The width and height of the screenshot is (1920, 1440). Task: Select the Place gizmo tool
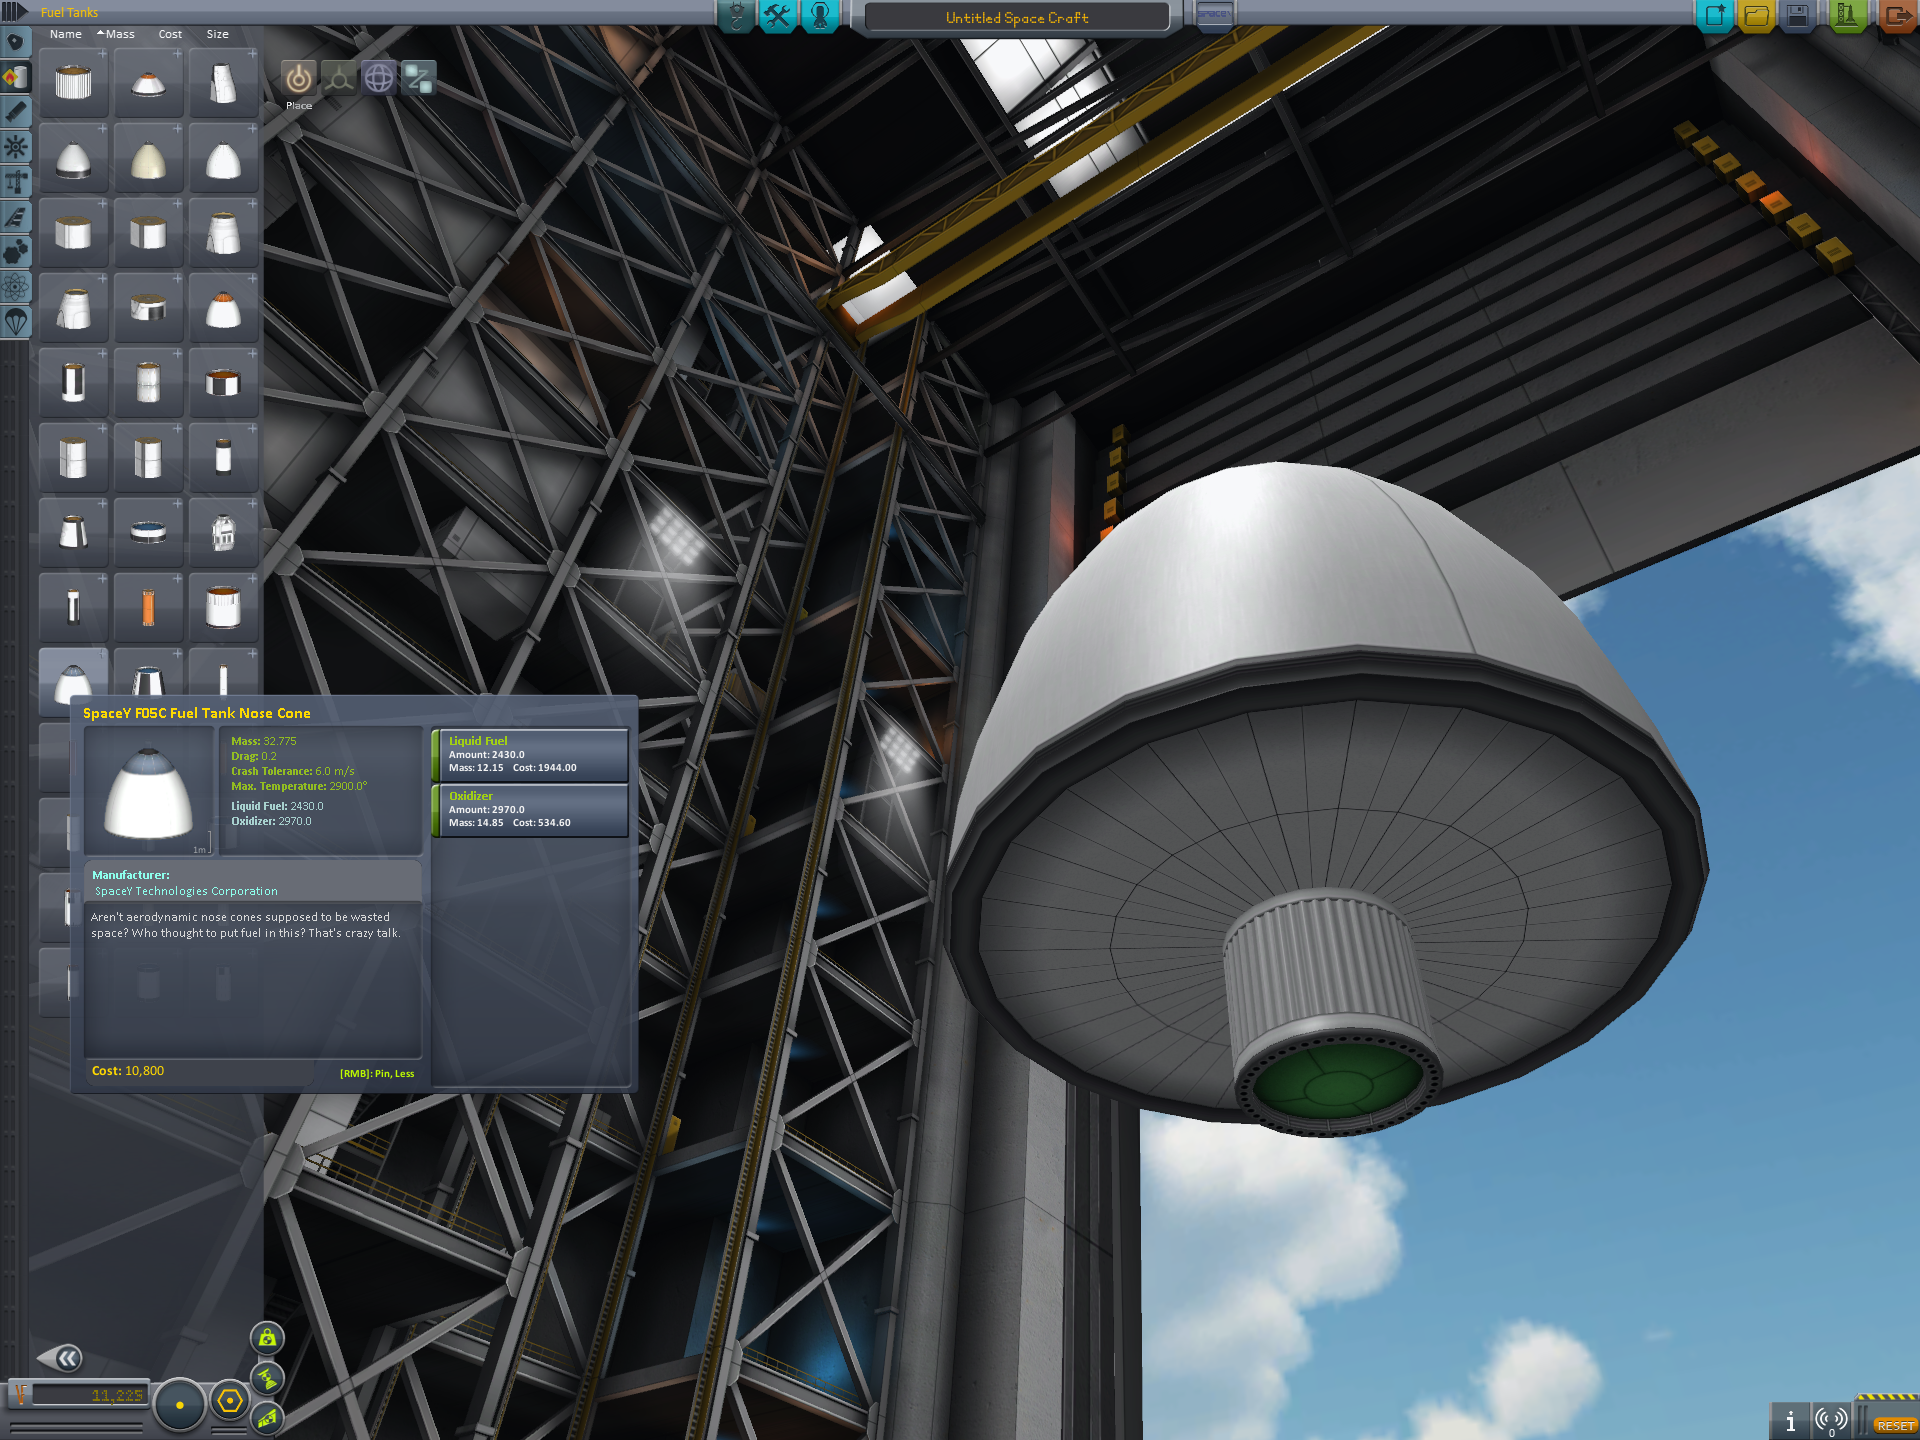coord(298,78)
